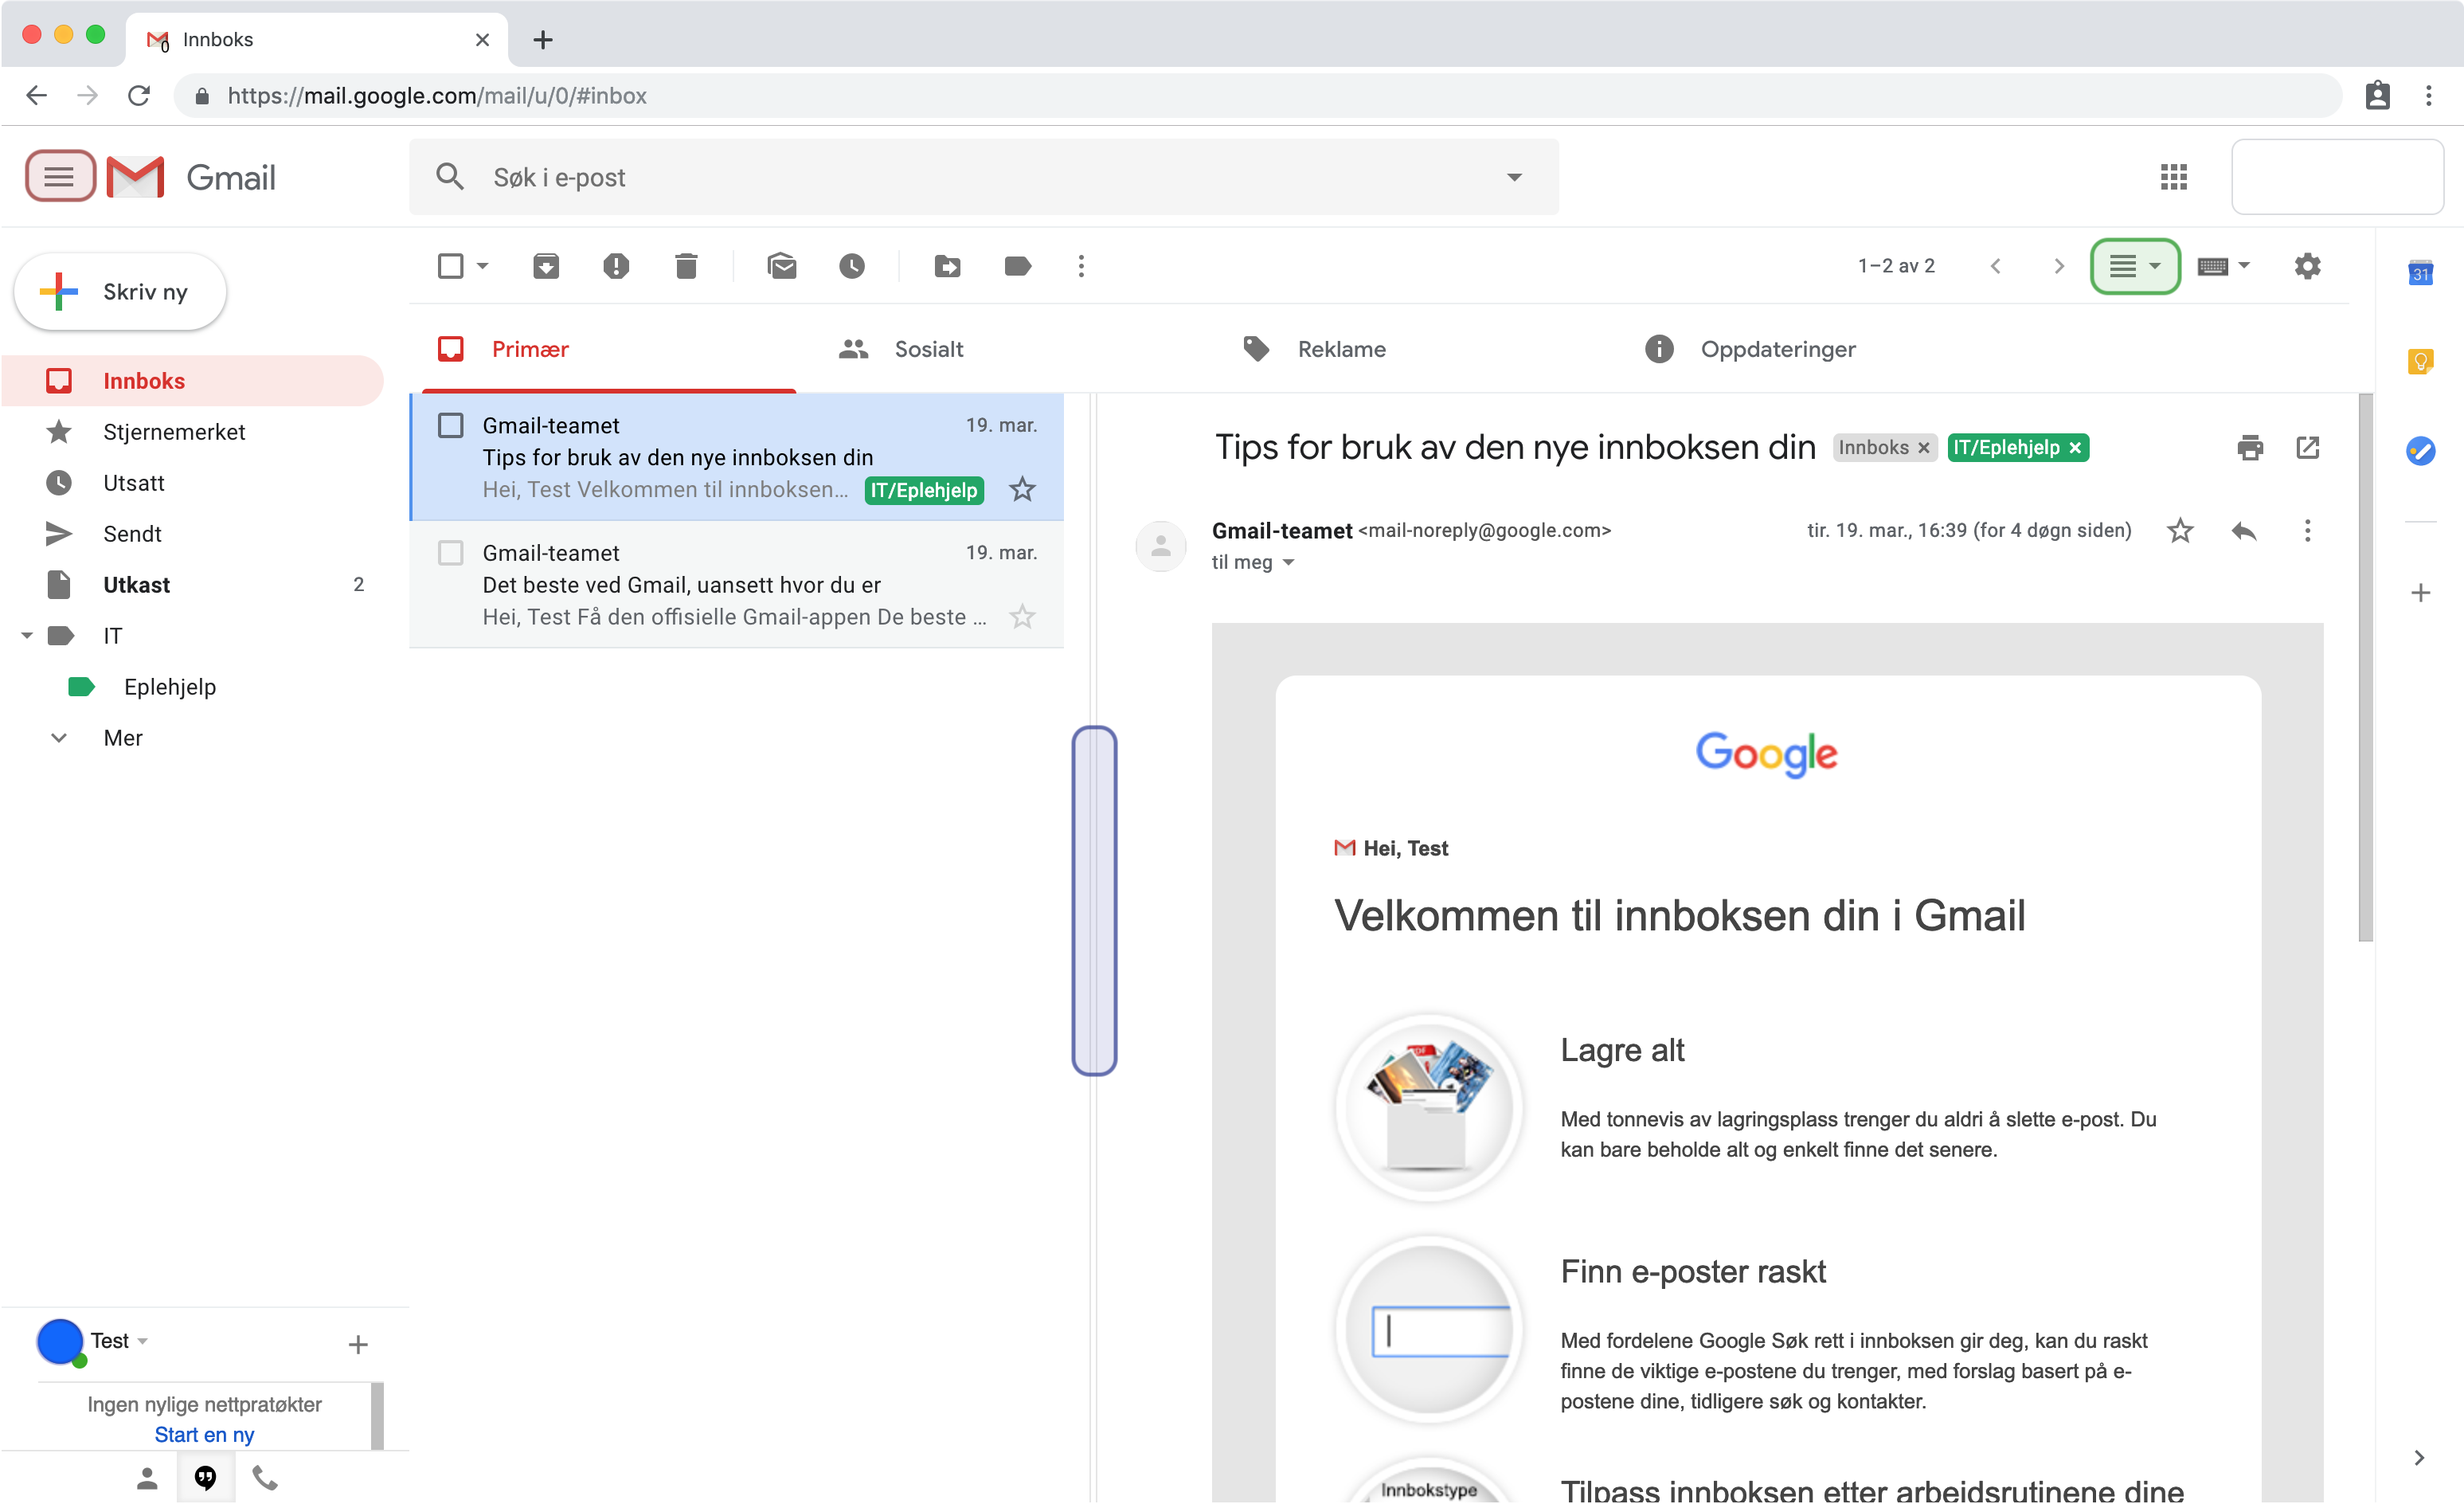
Task: Reply with the arrow icon
Action: coord(2244,530)
